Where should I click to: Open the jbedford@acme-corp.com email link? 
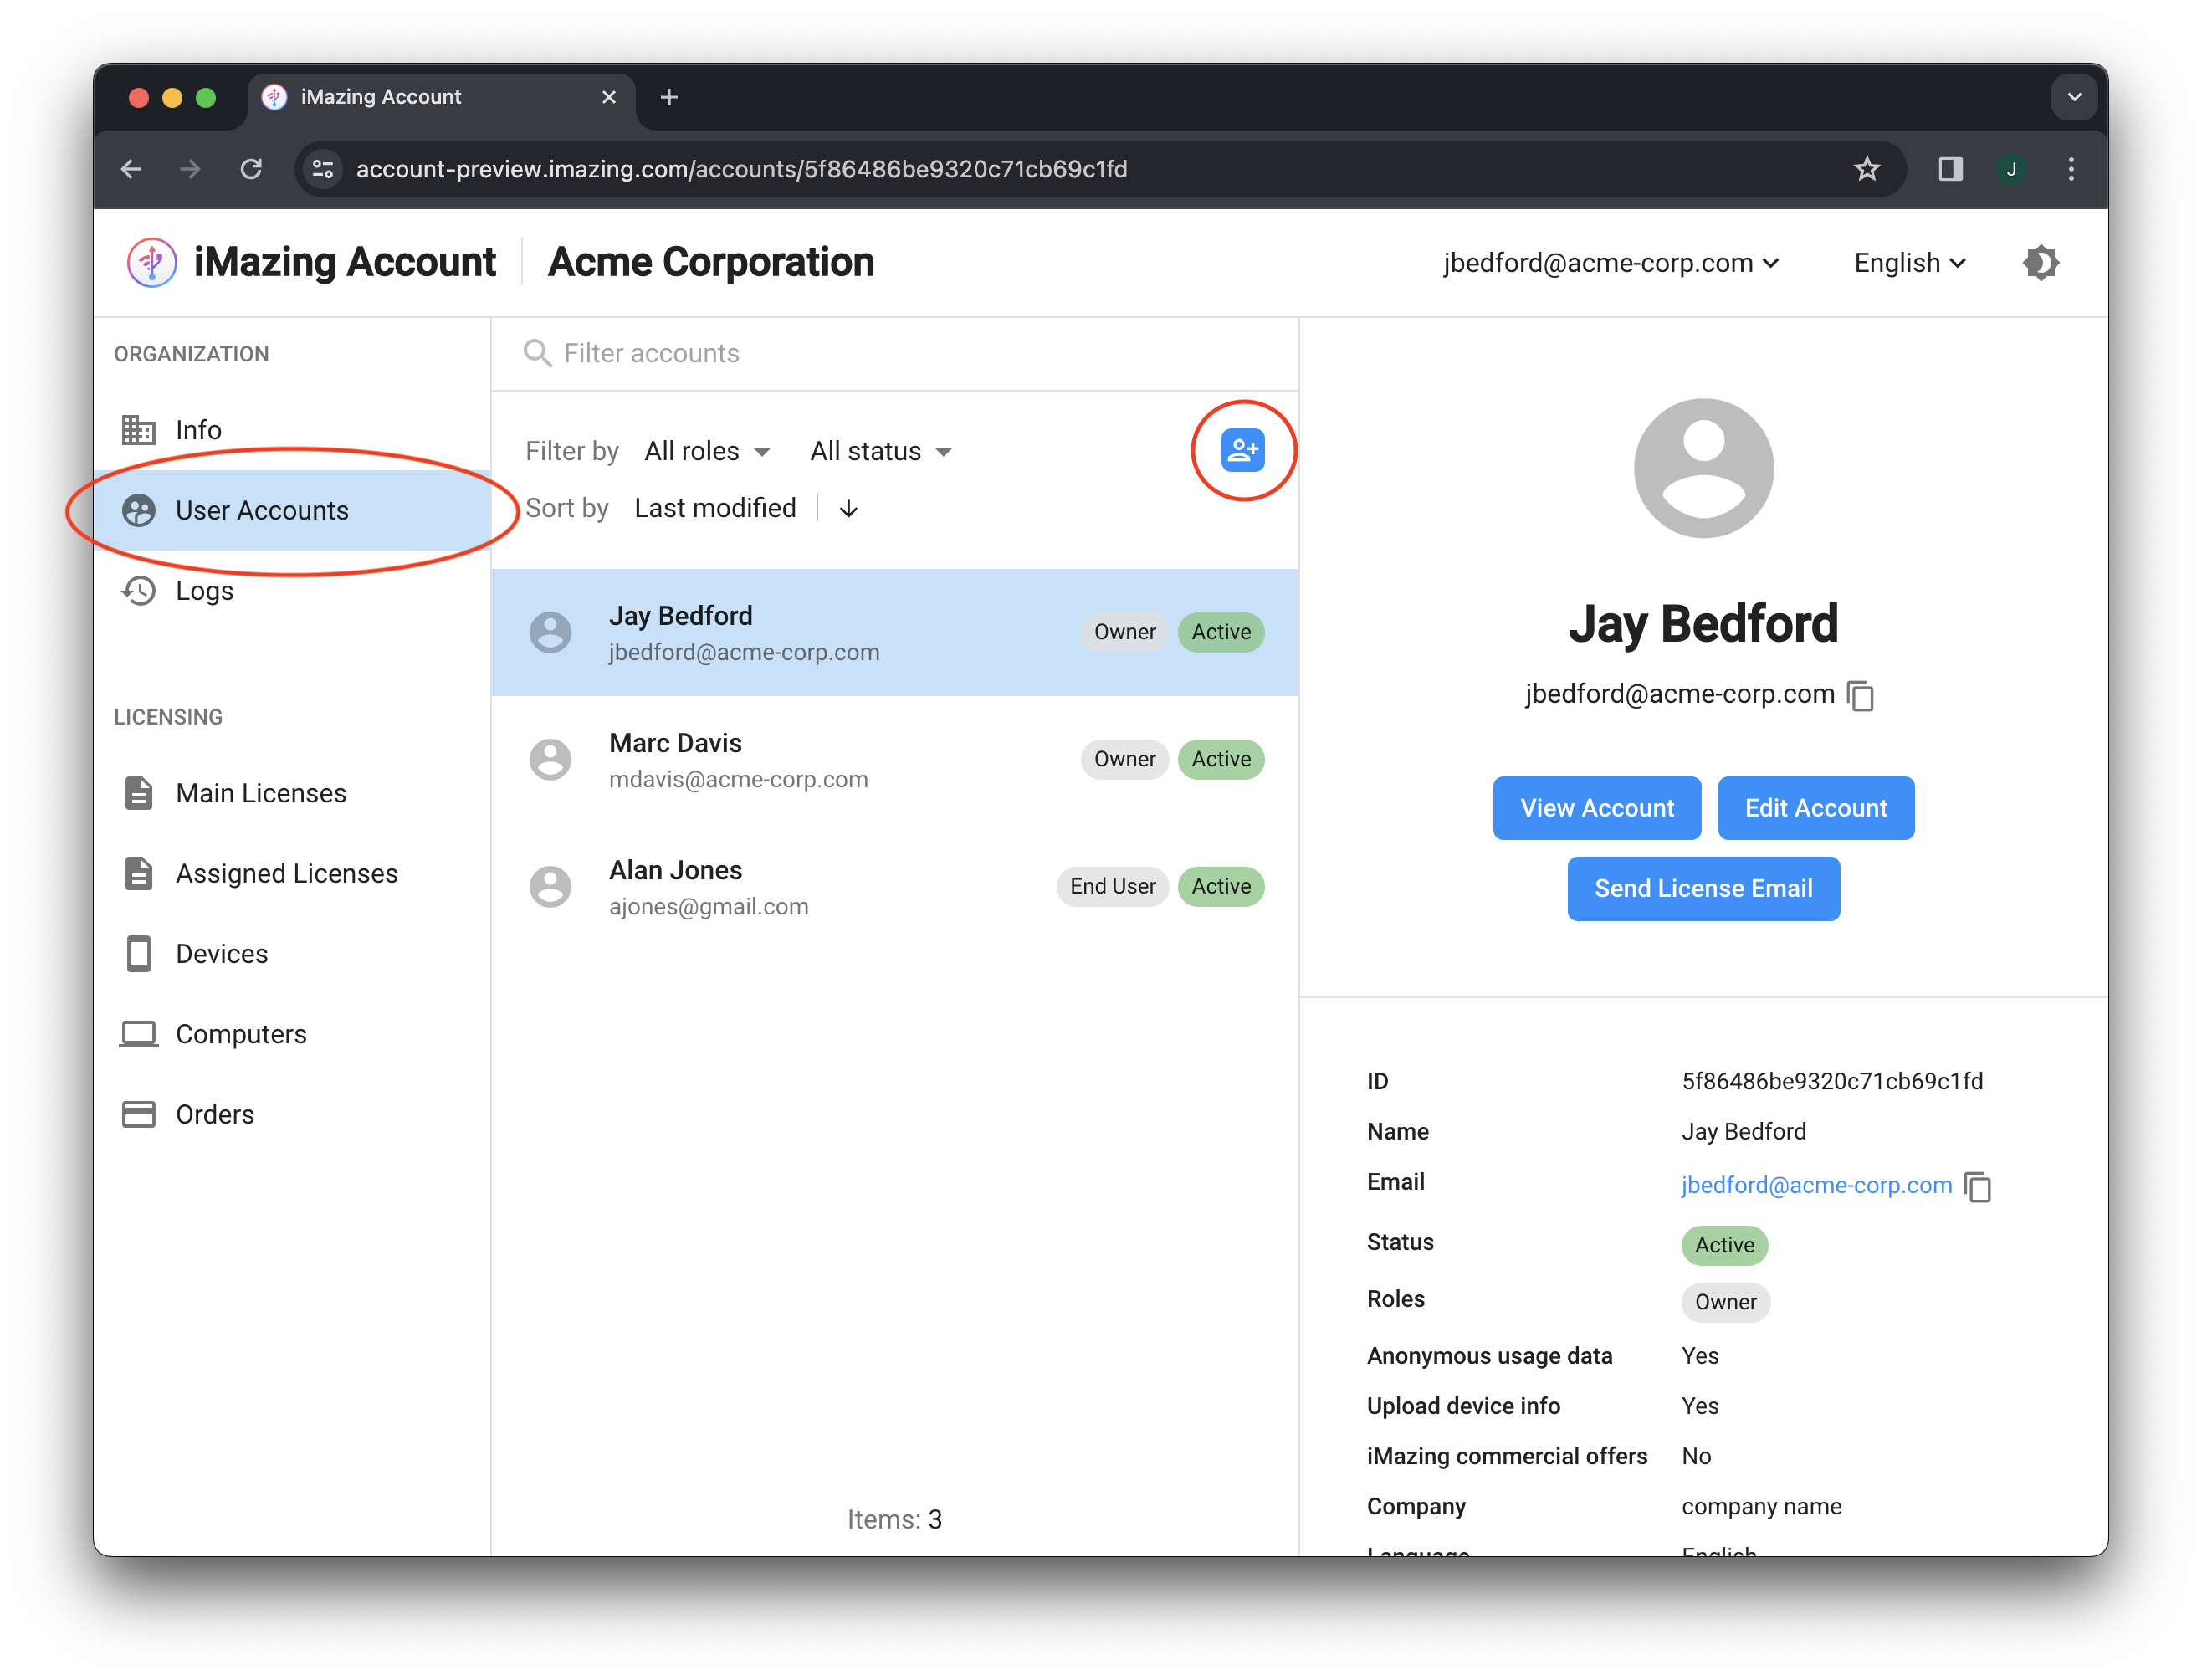[x=1816, y=1185]
